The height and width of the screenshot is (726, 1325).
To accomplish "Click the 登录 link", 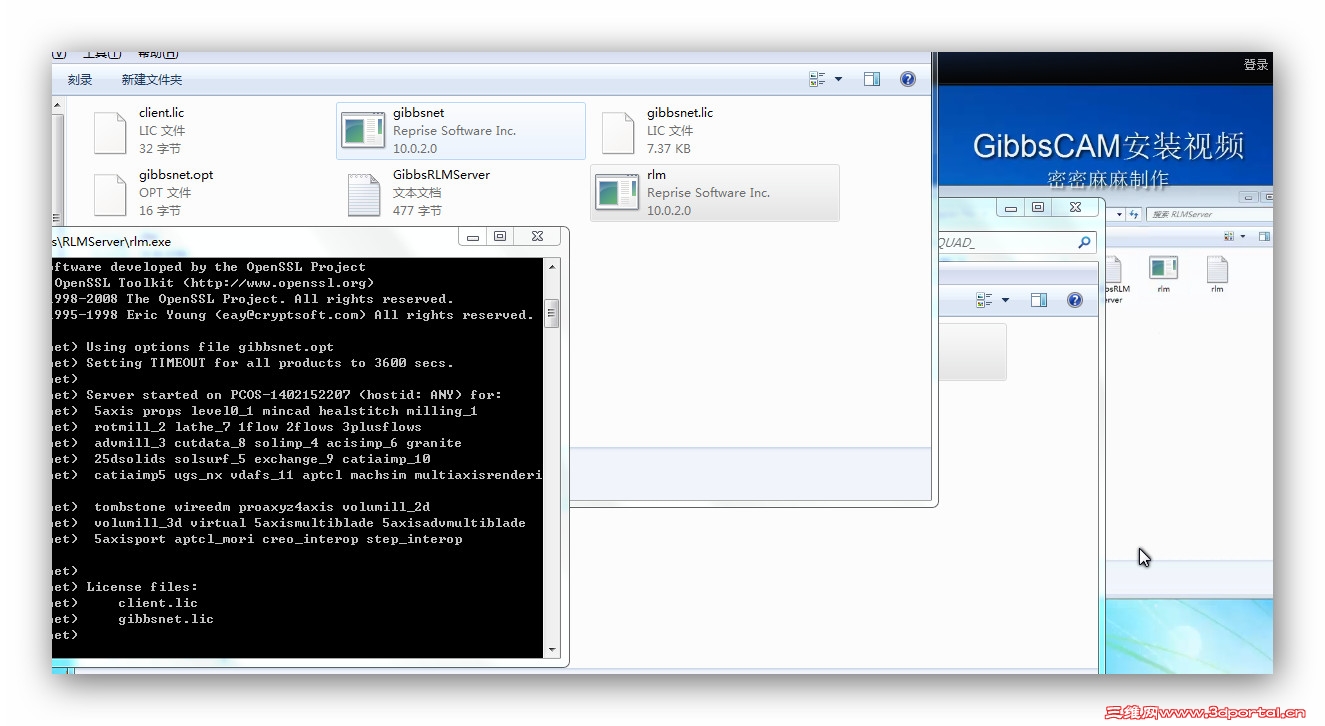I will 1256,65.
